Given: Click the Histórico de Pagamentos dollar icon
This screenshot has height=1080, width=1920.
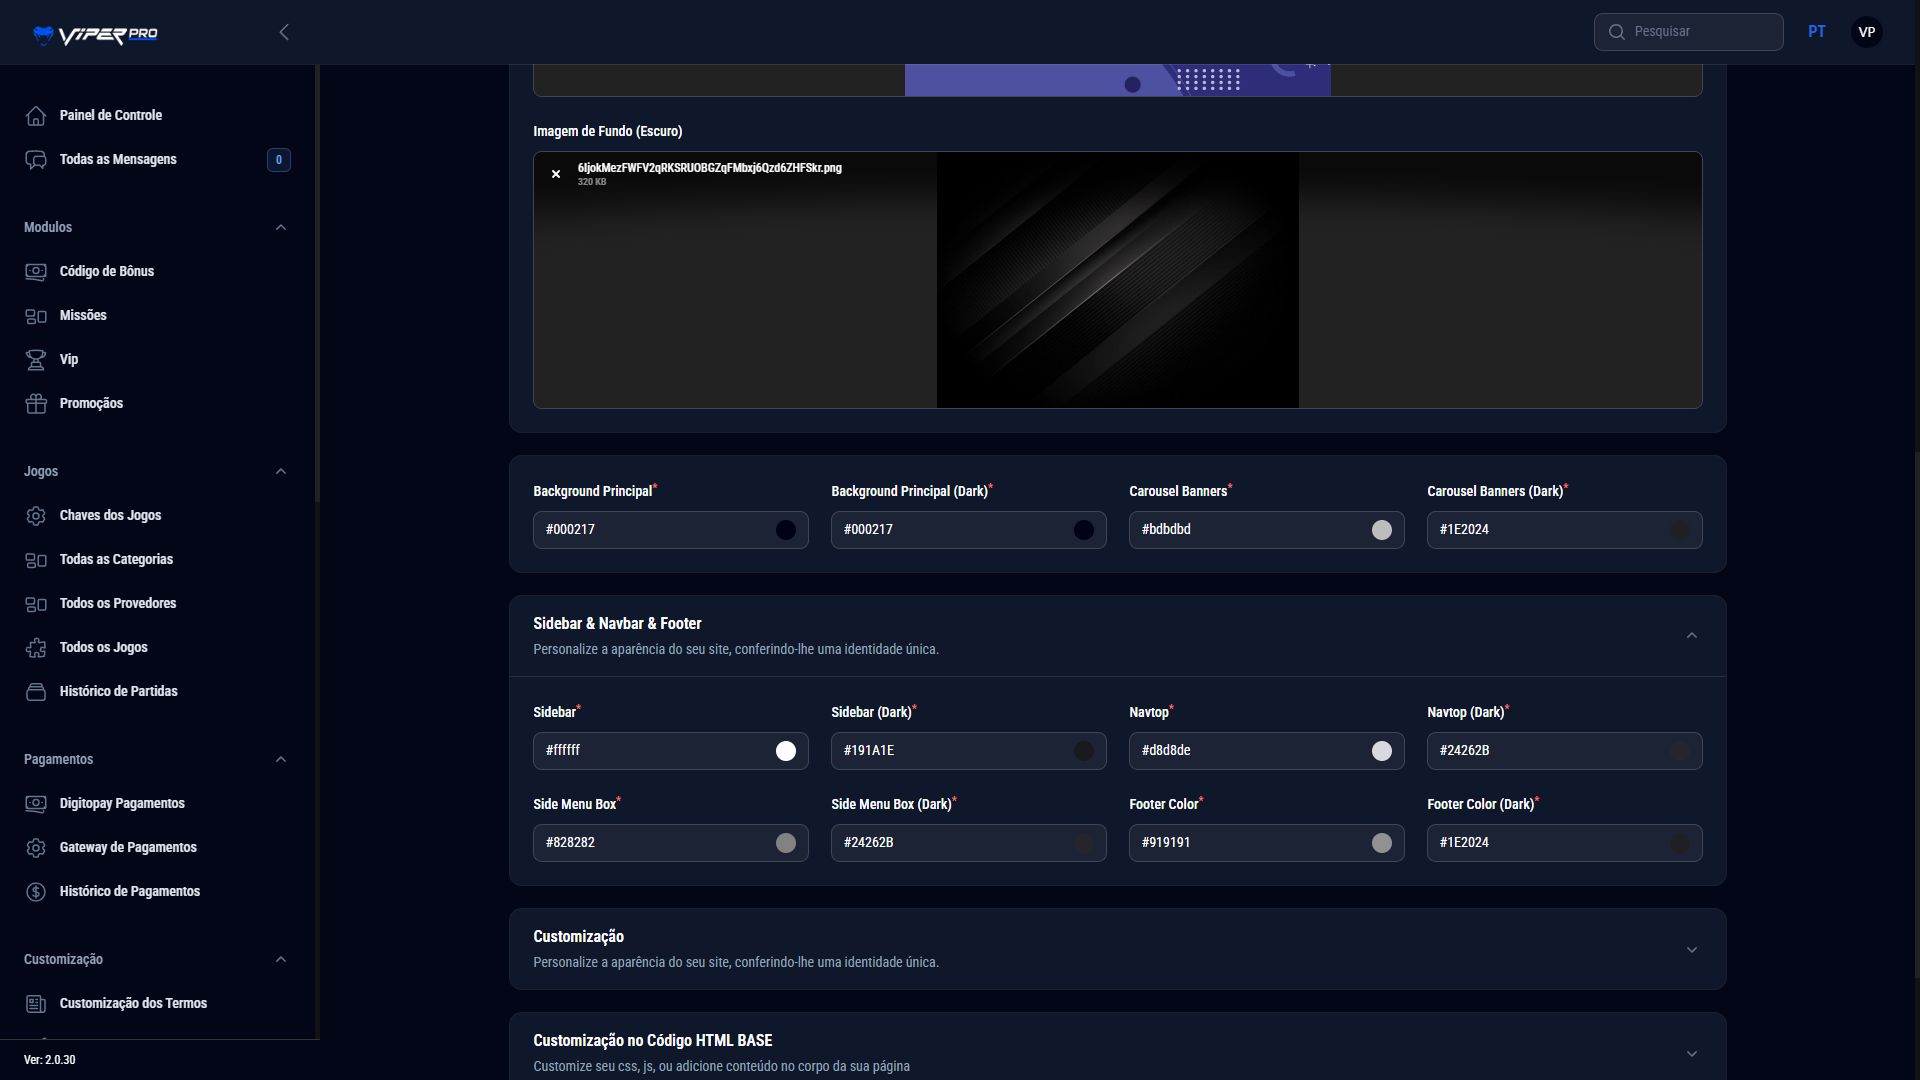Looking at the screenshot, I should tap(36, 892).
